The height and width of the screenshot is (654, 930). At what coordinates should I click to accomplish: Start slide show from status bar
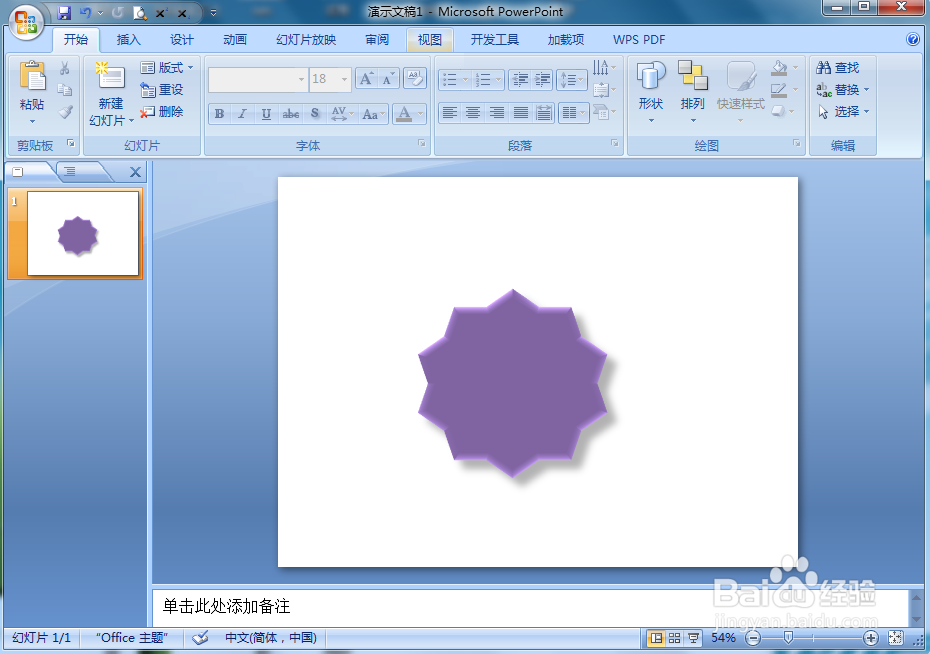click(x=693, y=638)
